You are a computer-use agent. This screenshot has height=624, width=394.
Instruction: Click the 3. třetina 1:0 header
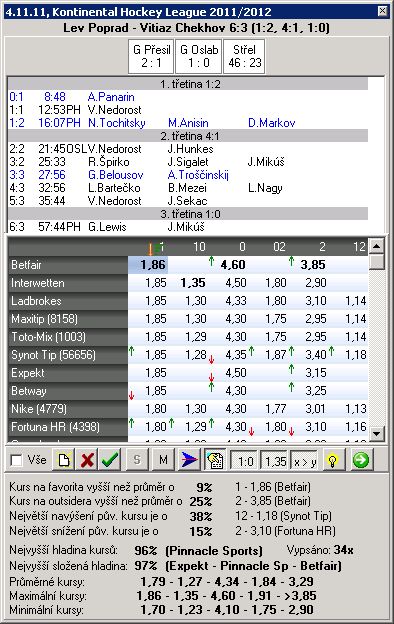pos(188,214)
